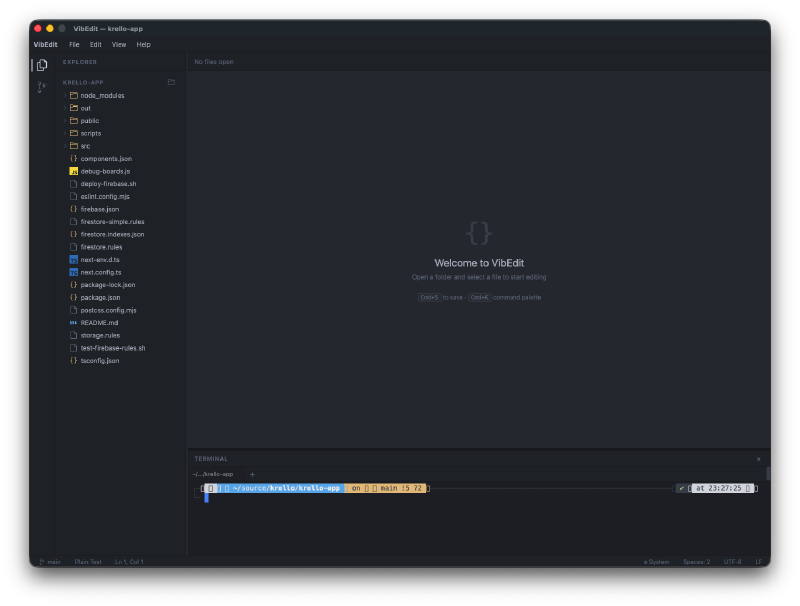Click Ln 1, Col 1 cursor position
The image size is (800, 606).
[129, 562]
